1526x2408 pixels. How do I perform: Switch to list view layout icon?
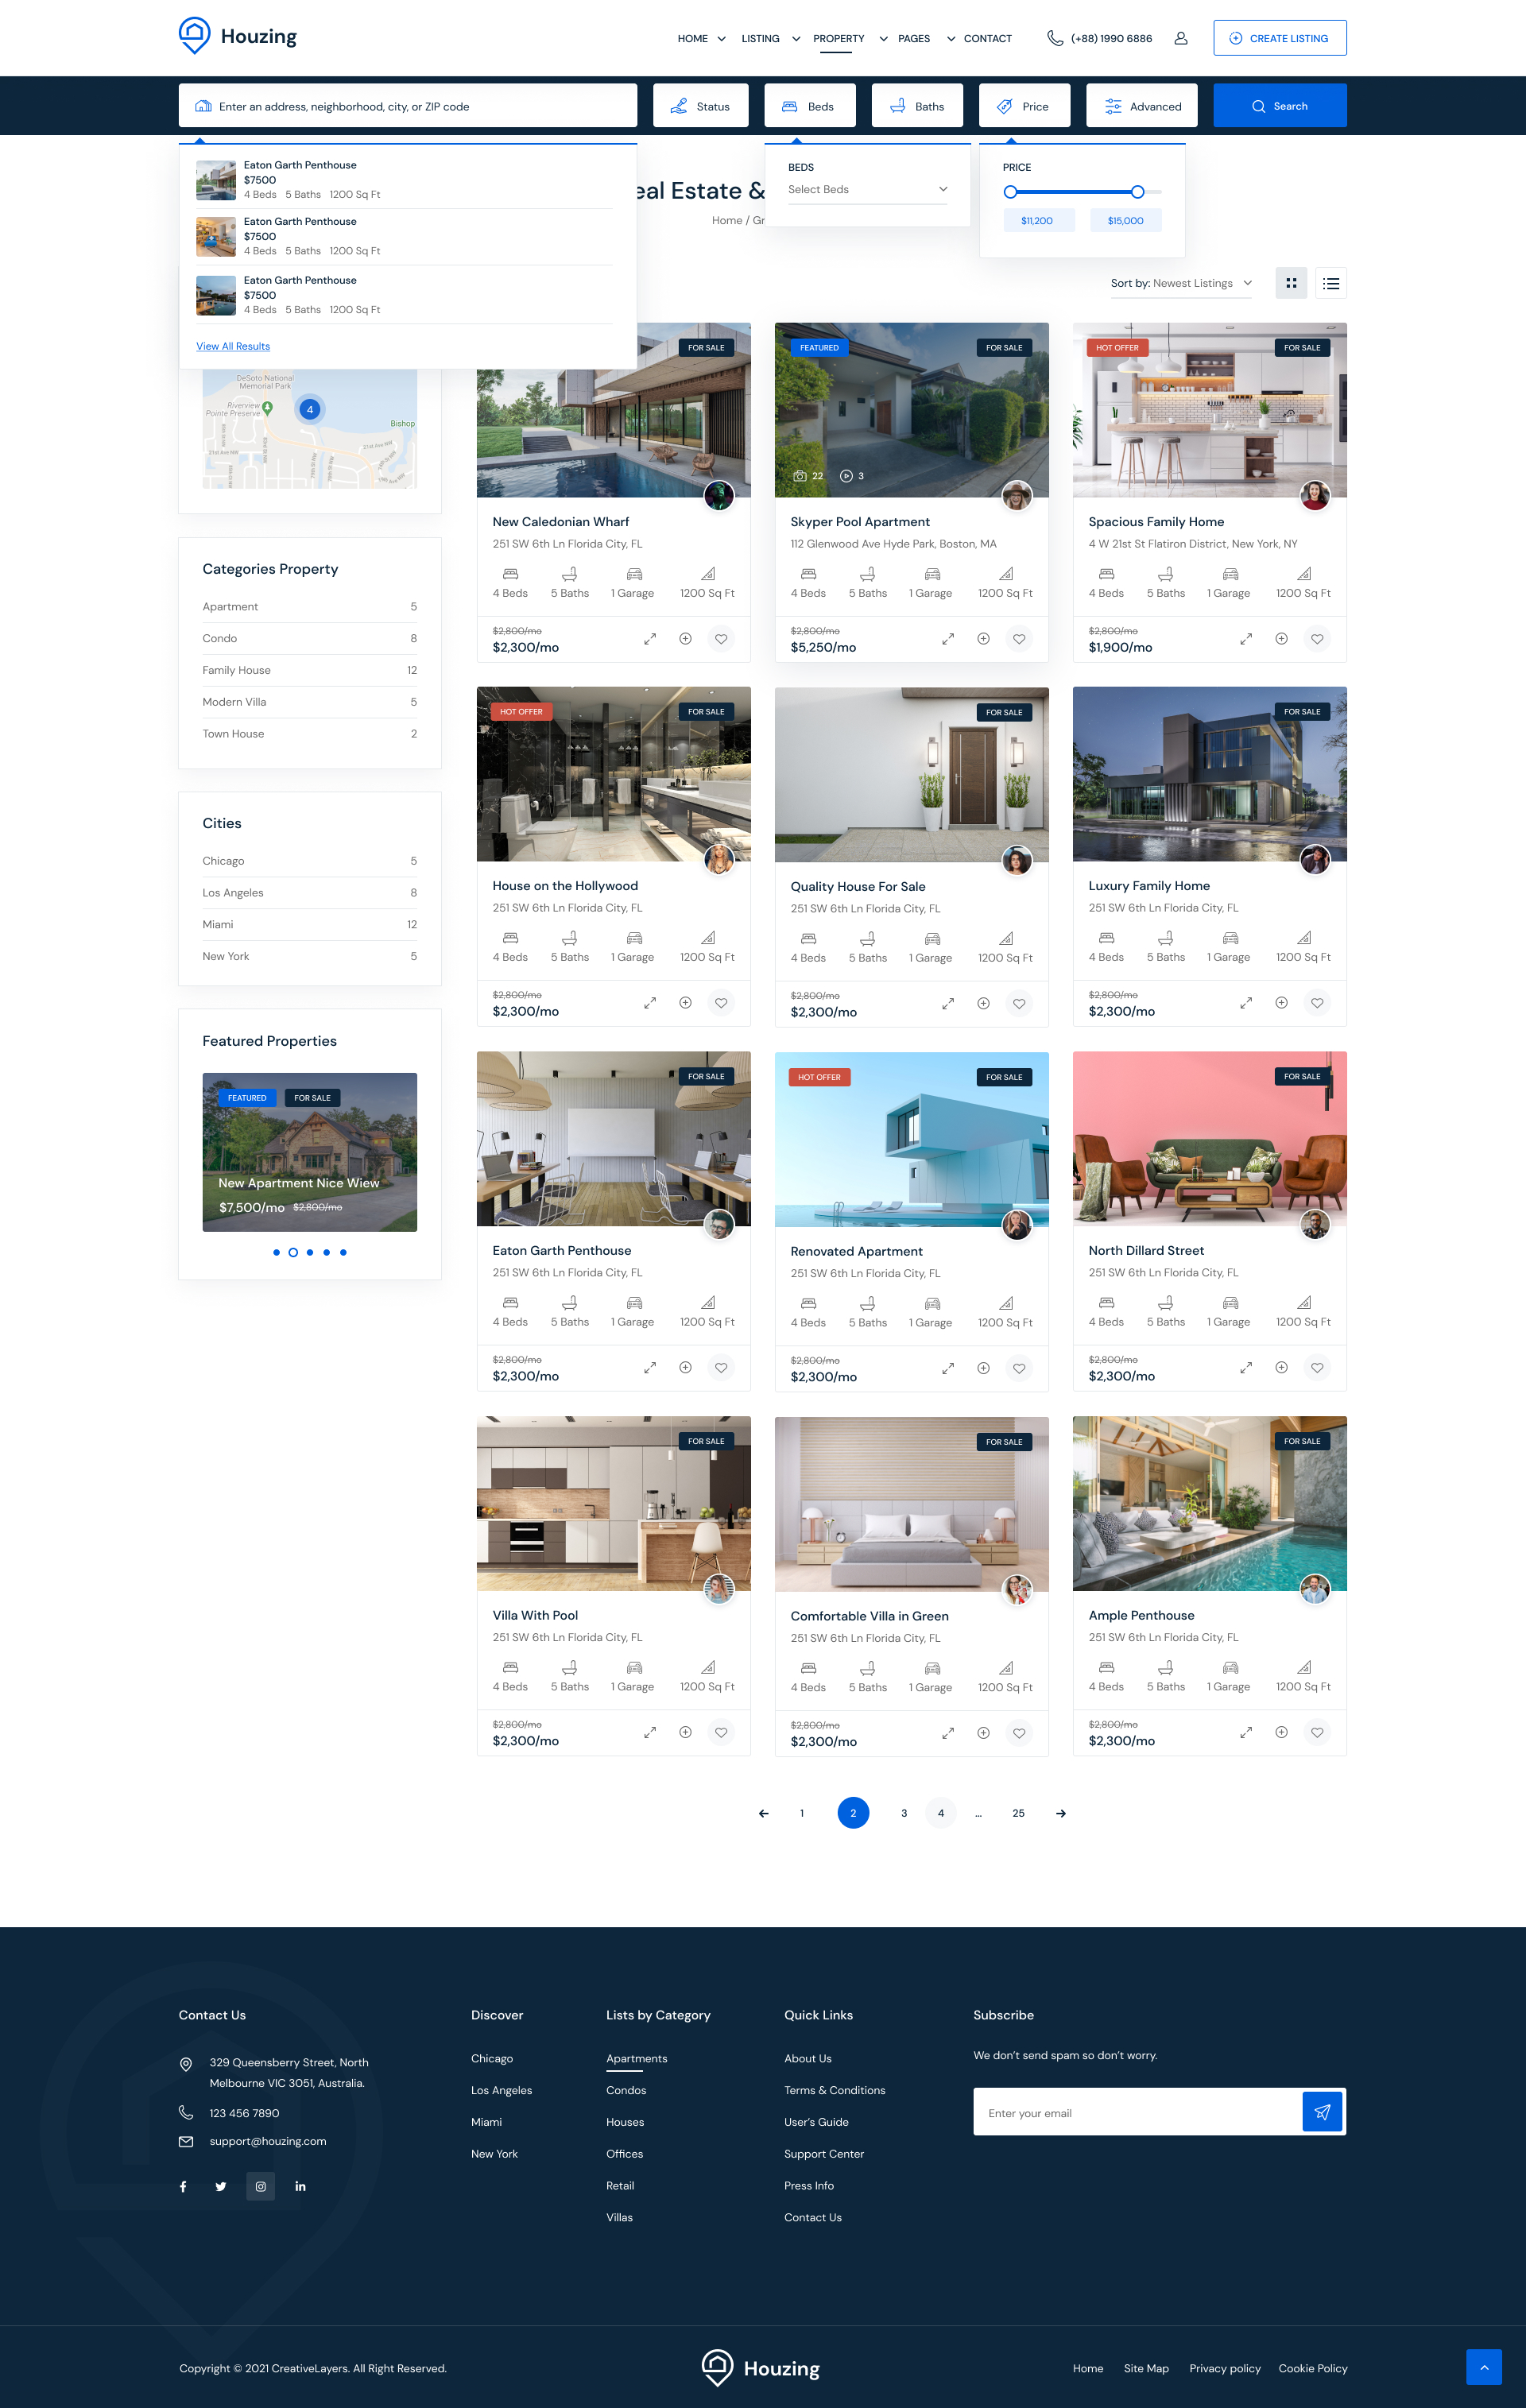[x=1330, y=283]
